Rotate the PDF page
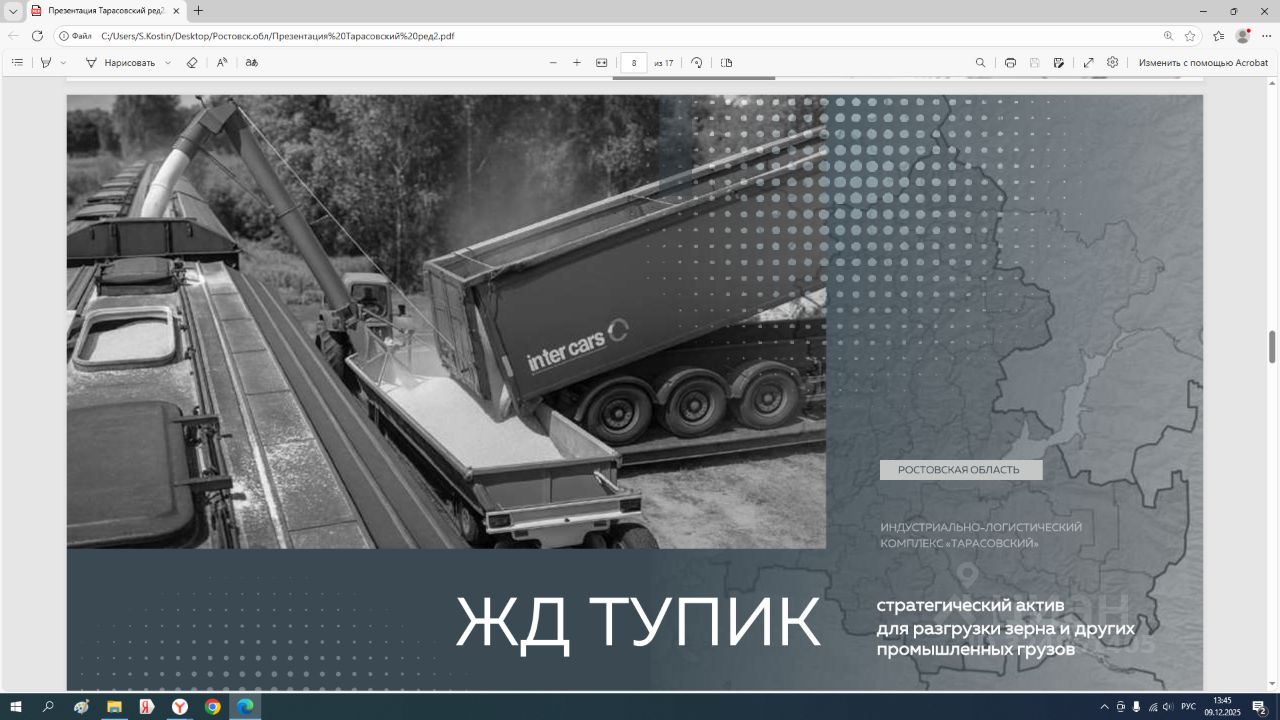 point(697,62)
